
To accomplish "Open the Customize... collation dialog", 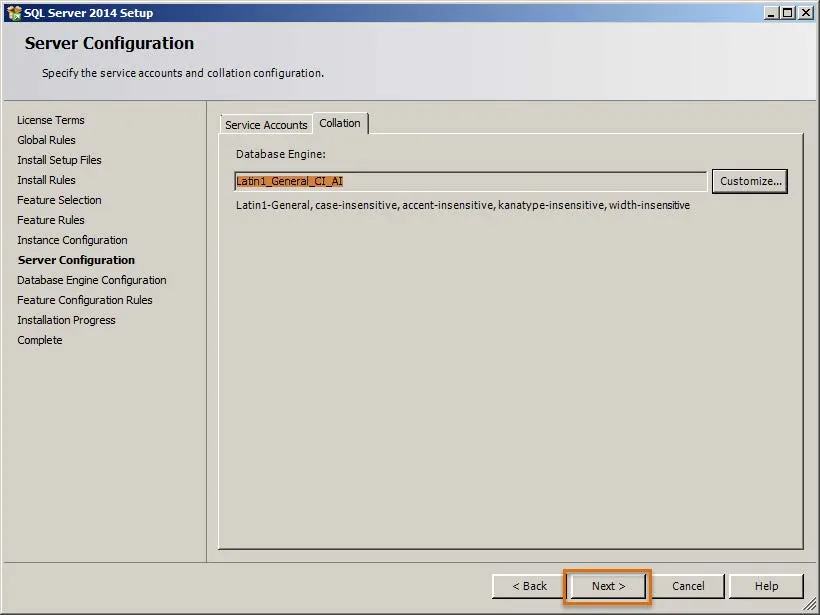I will (750, 181).
